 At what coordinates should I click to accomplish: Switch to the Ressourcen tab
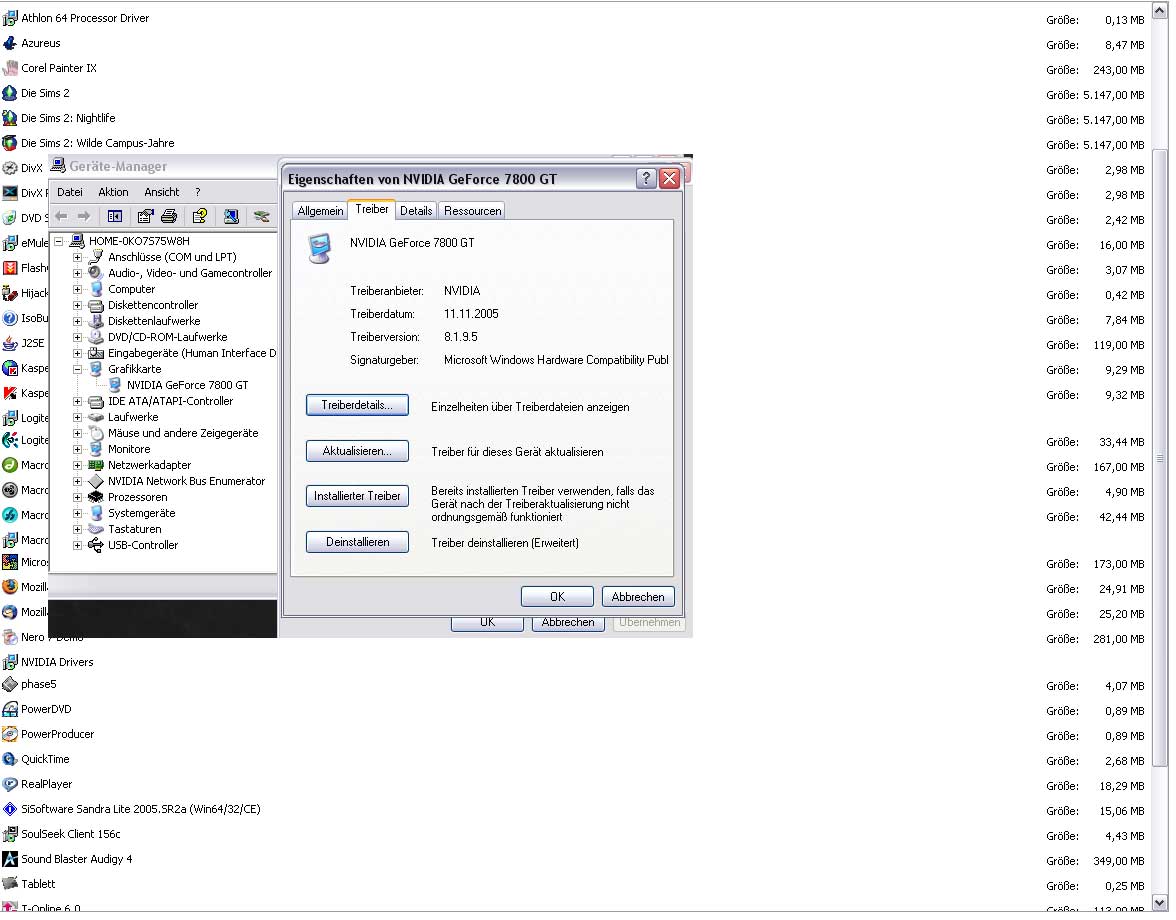[x=472, y=211]
